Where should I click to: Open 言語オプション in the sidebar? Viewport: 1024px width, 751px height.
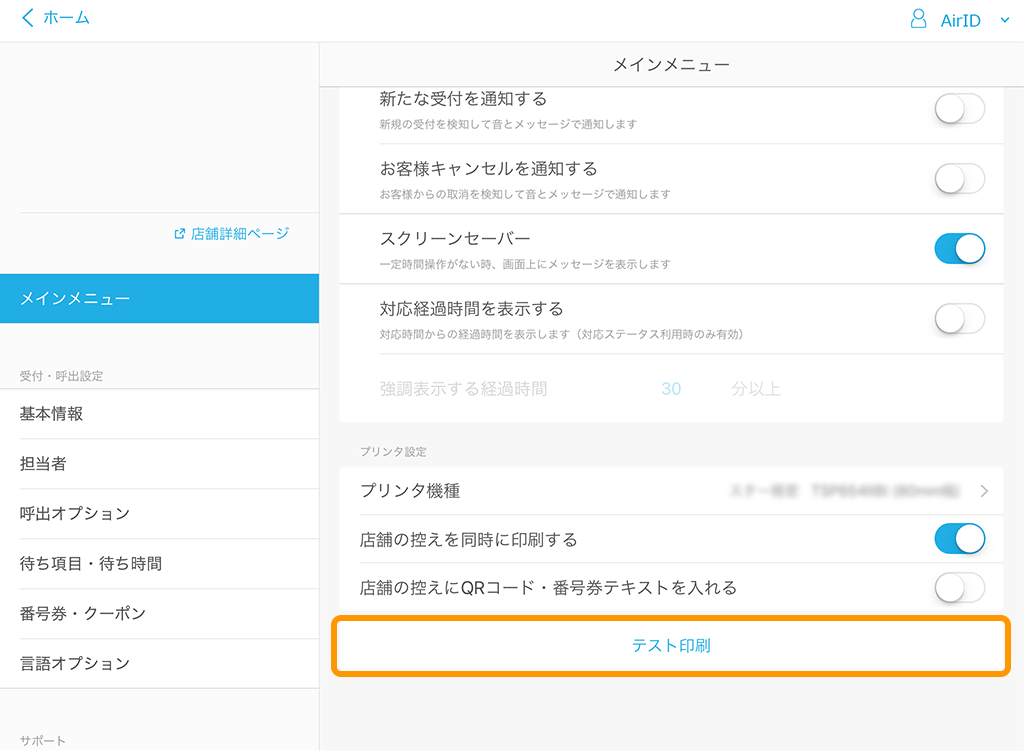[x=159, y=663]
